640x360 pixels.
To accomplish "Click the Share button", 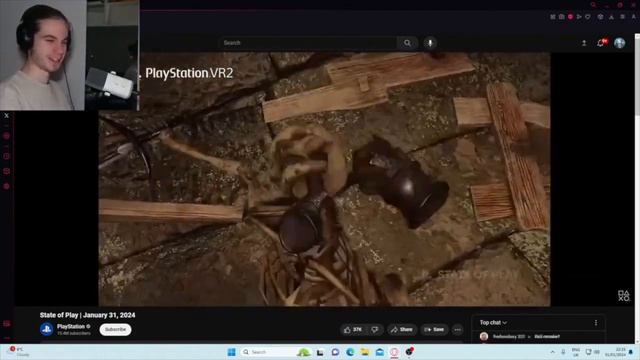I will (x=402, y=329).
